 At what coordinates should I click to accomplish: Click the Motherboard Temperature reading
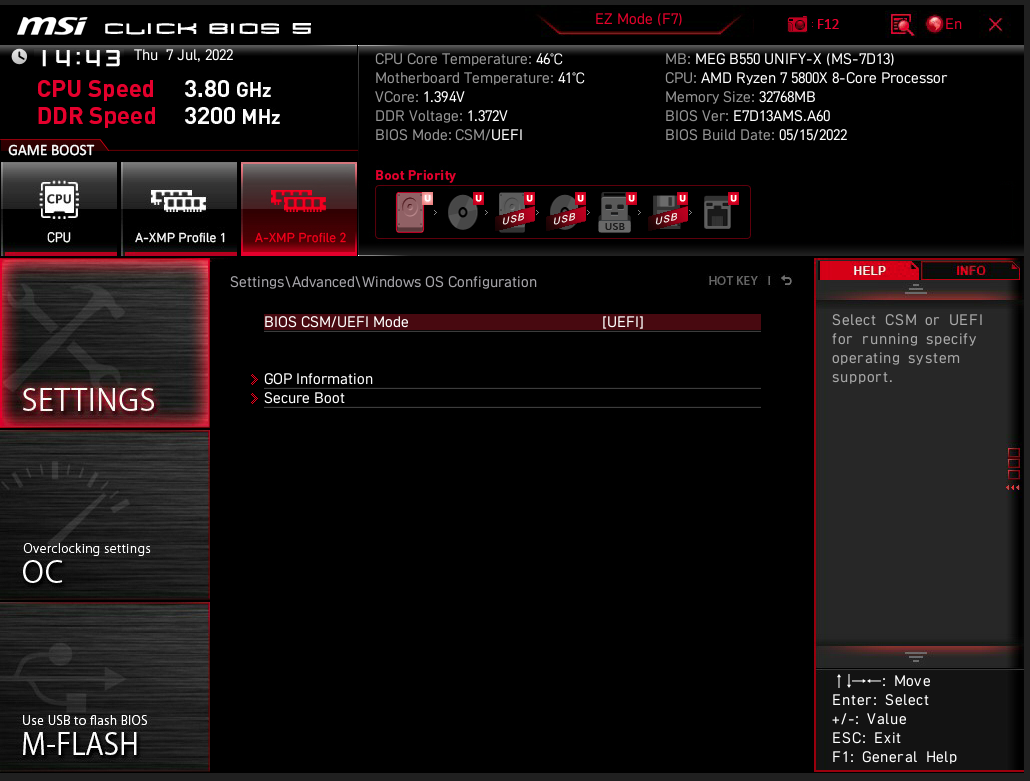pyautogui.click(x=480, y=78)
